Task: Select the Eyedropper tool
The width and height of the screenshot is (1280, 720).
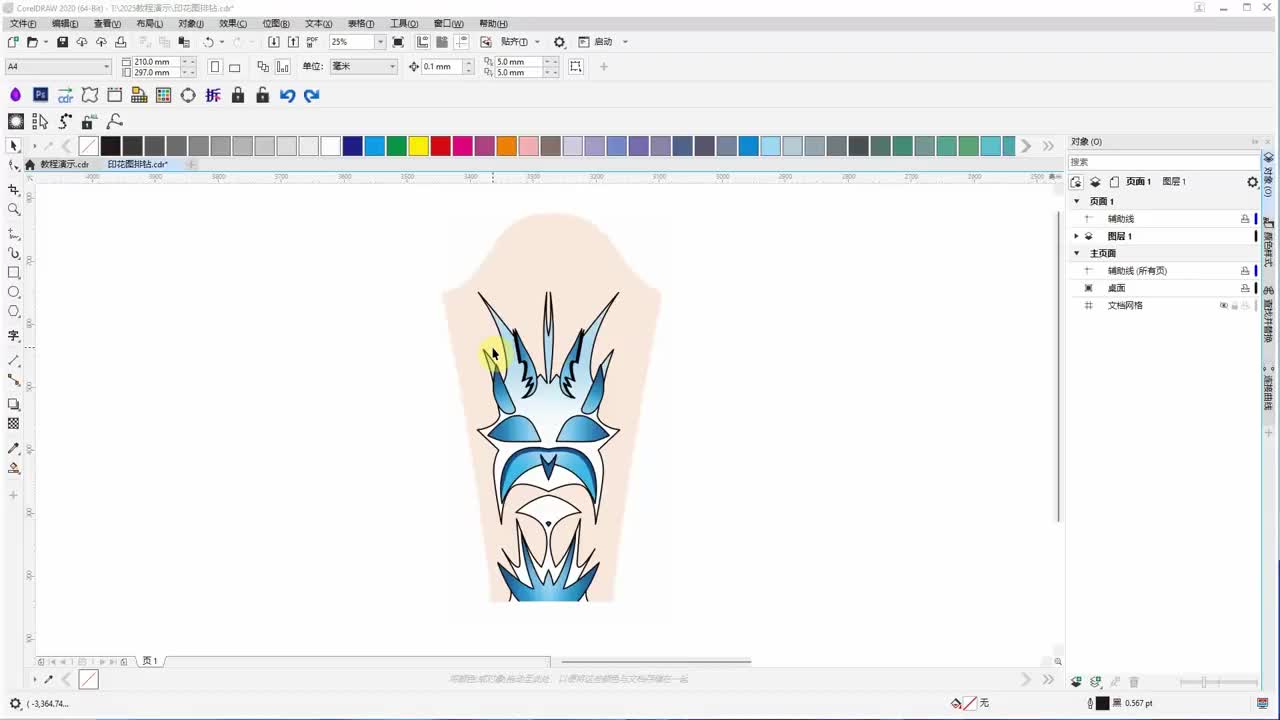Action: pos(14,449)
